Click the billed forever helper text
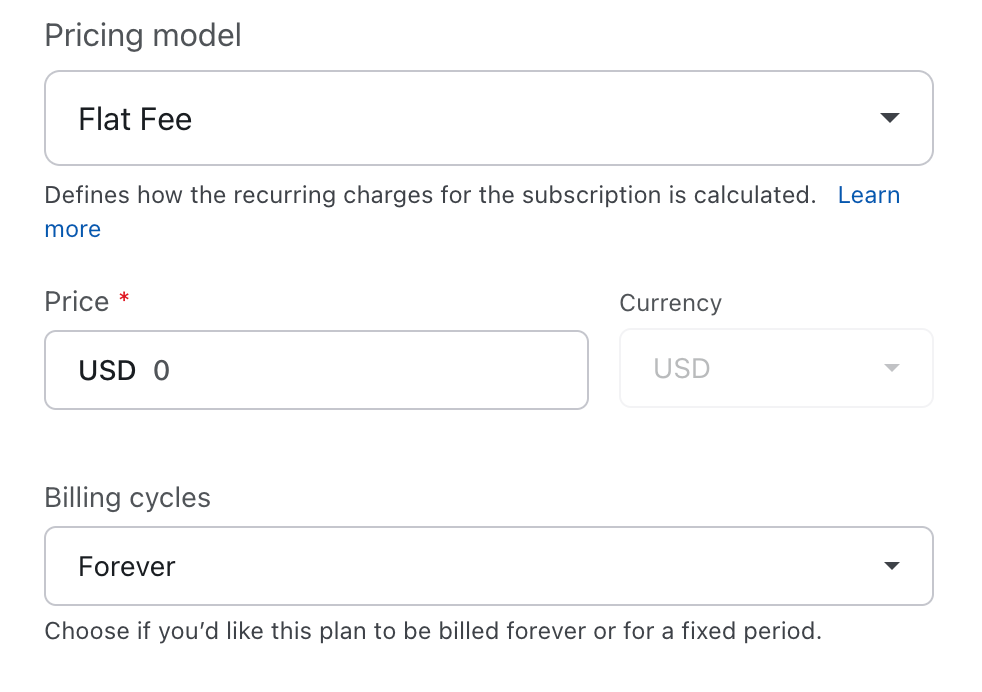Viewport: 982px width, 692px height. pos(432,632)
